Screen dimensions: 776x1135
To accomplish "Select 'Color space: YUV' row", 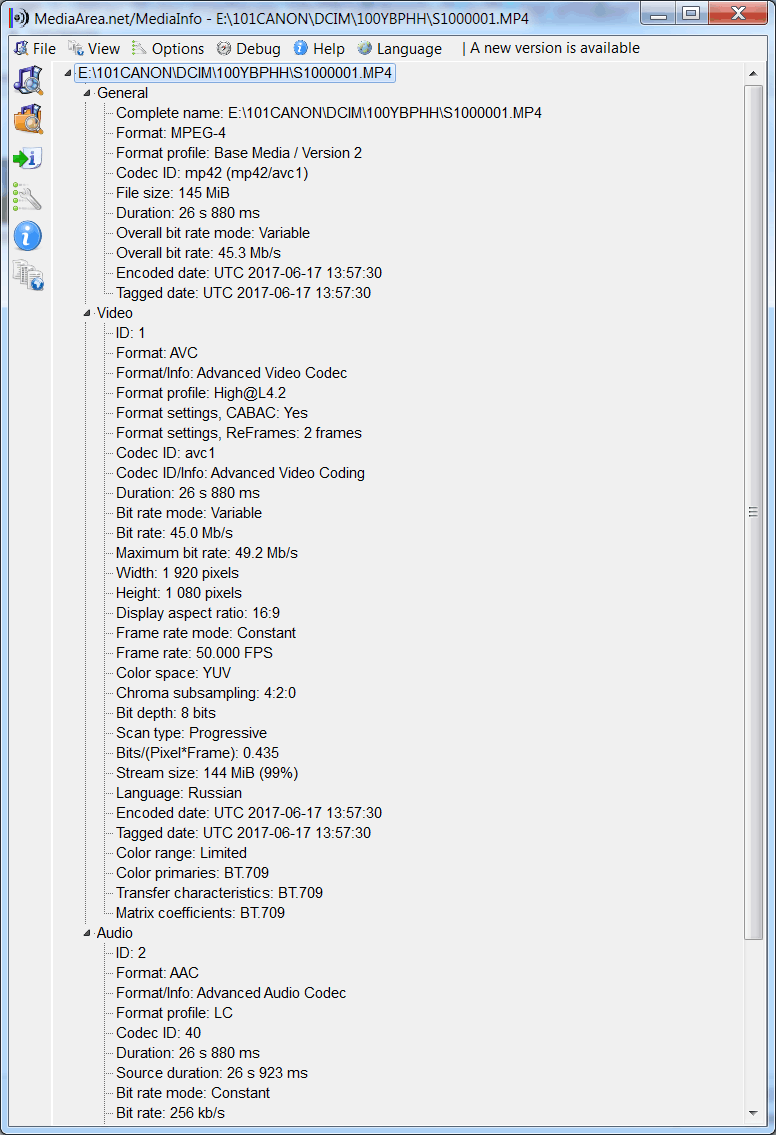I will (174, 673).
